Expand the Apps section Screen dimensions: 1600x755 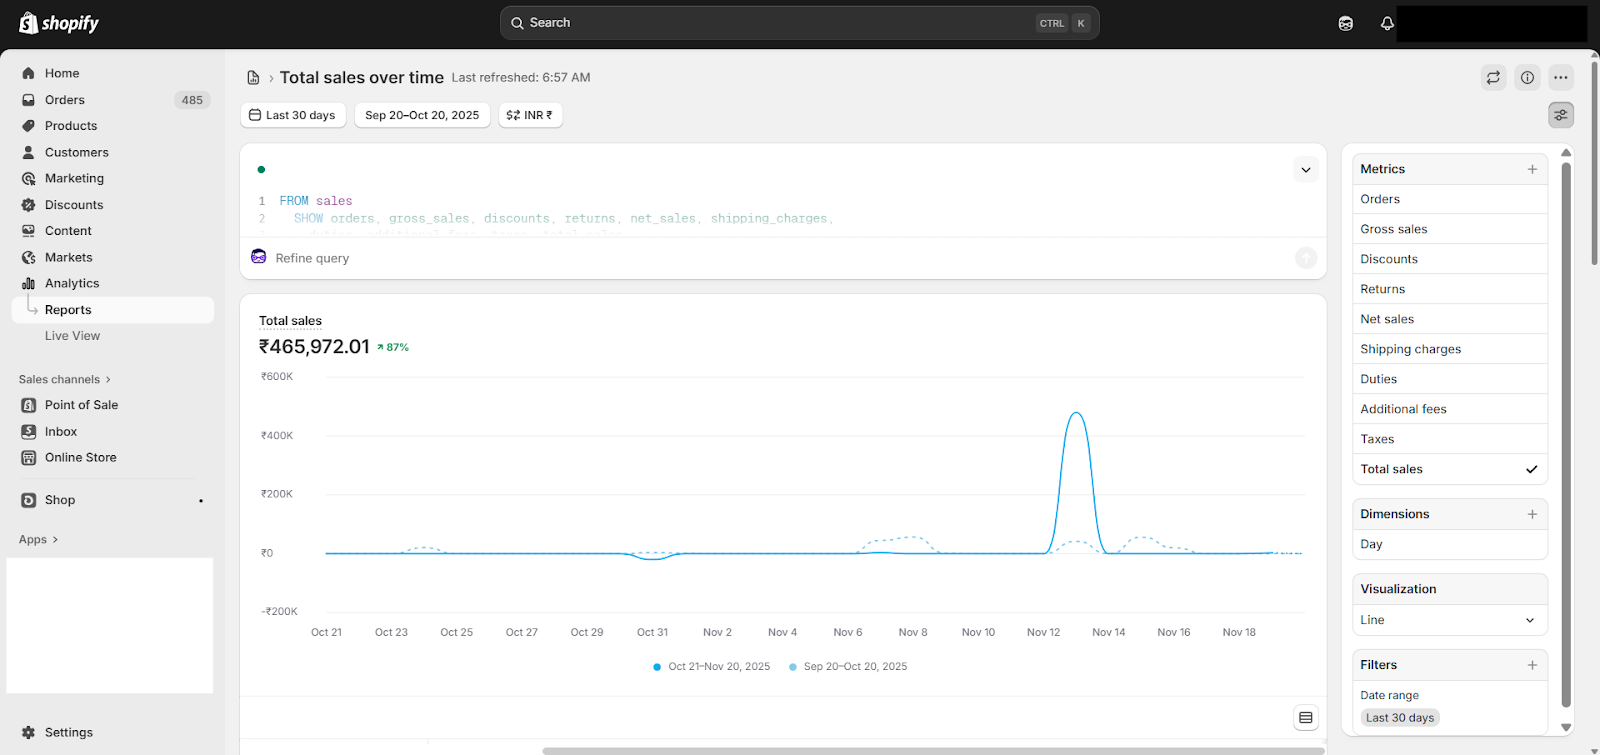(x=39, y=539)
